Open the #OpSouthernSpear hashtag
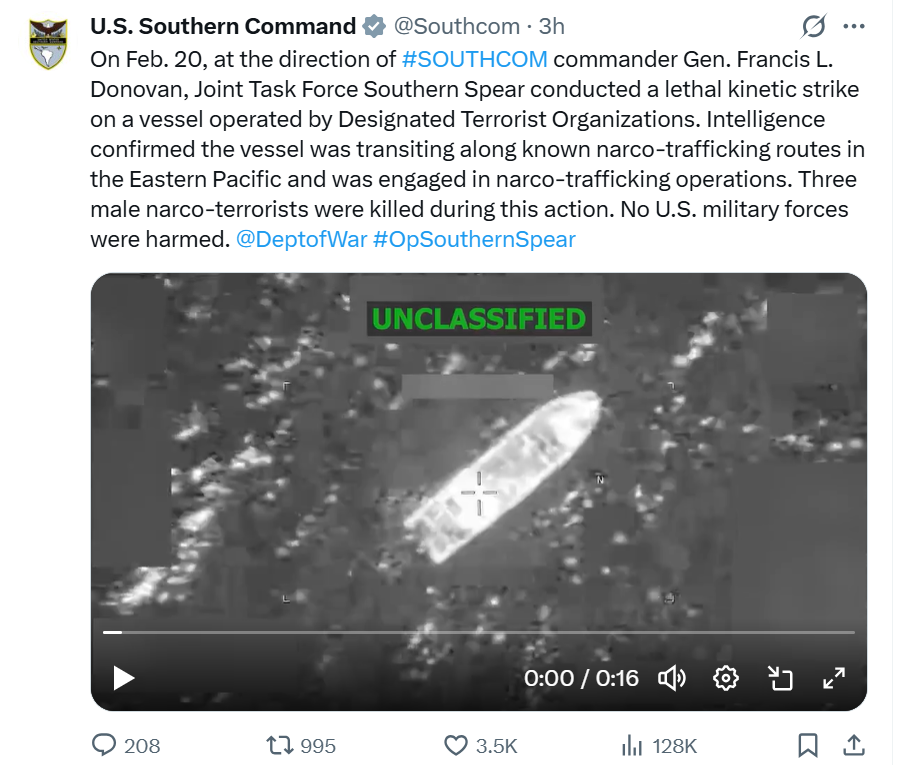Viewport: 900px width, 765px height. coord(473,240)
